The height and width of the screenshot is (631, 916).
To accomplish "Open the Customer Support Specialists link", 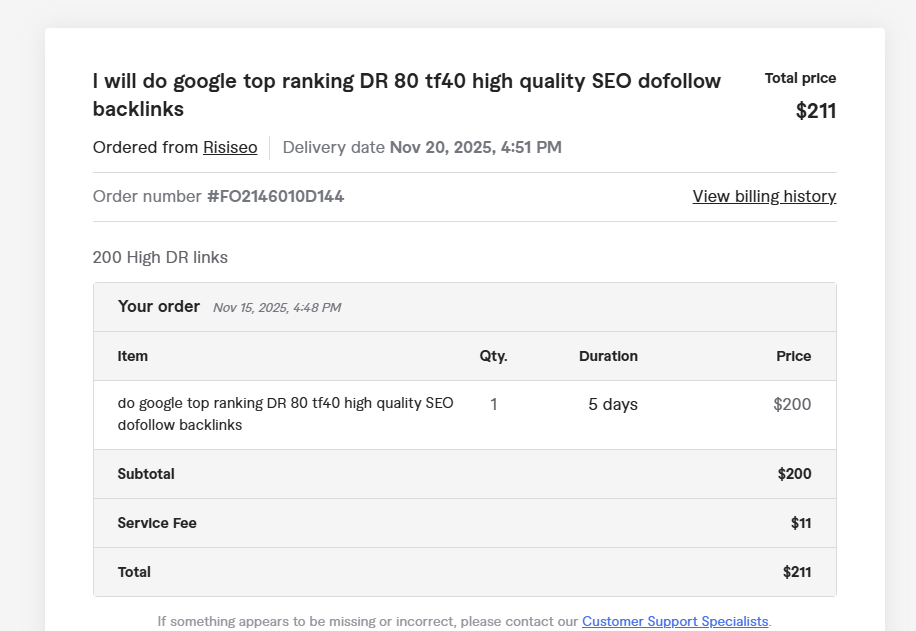I will coord(675,621).
